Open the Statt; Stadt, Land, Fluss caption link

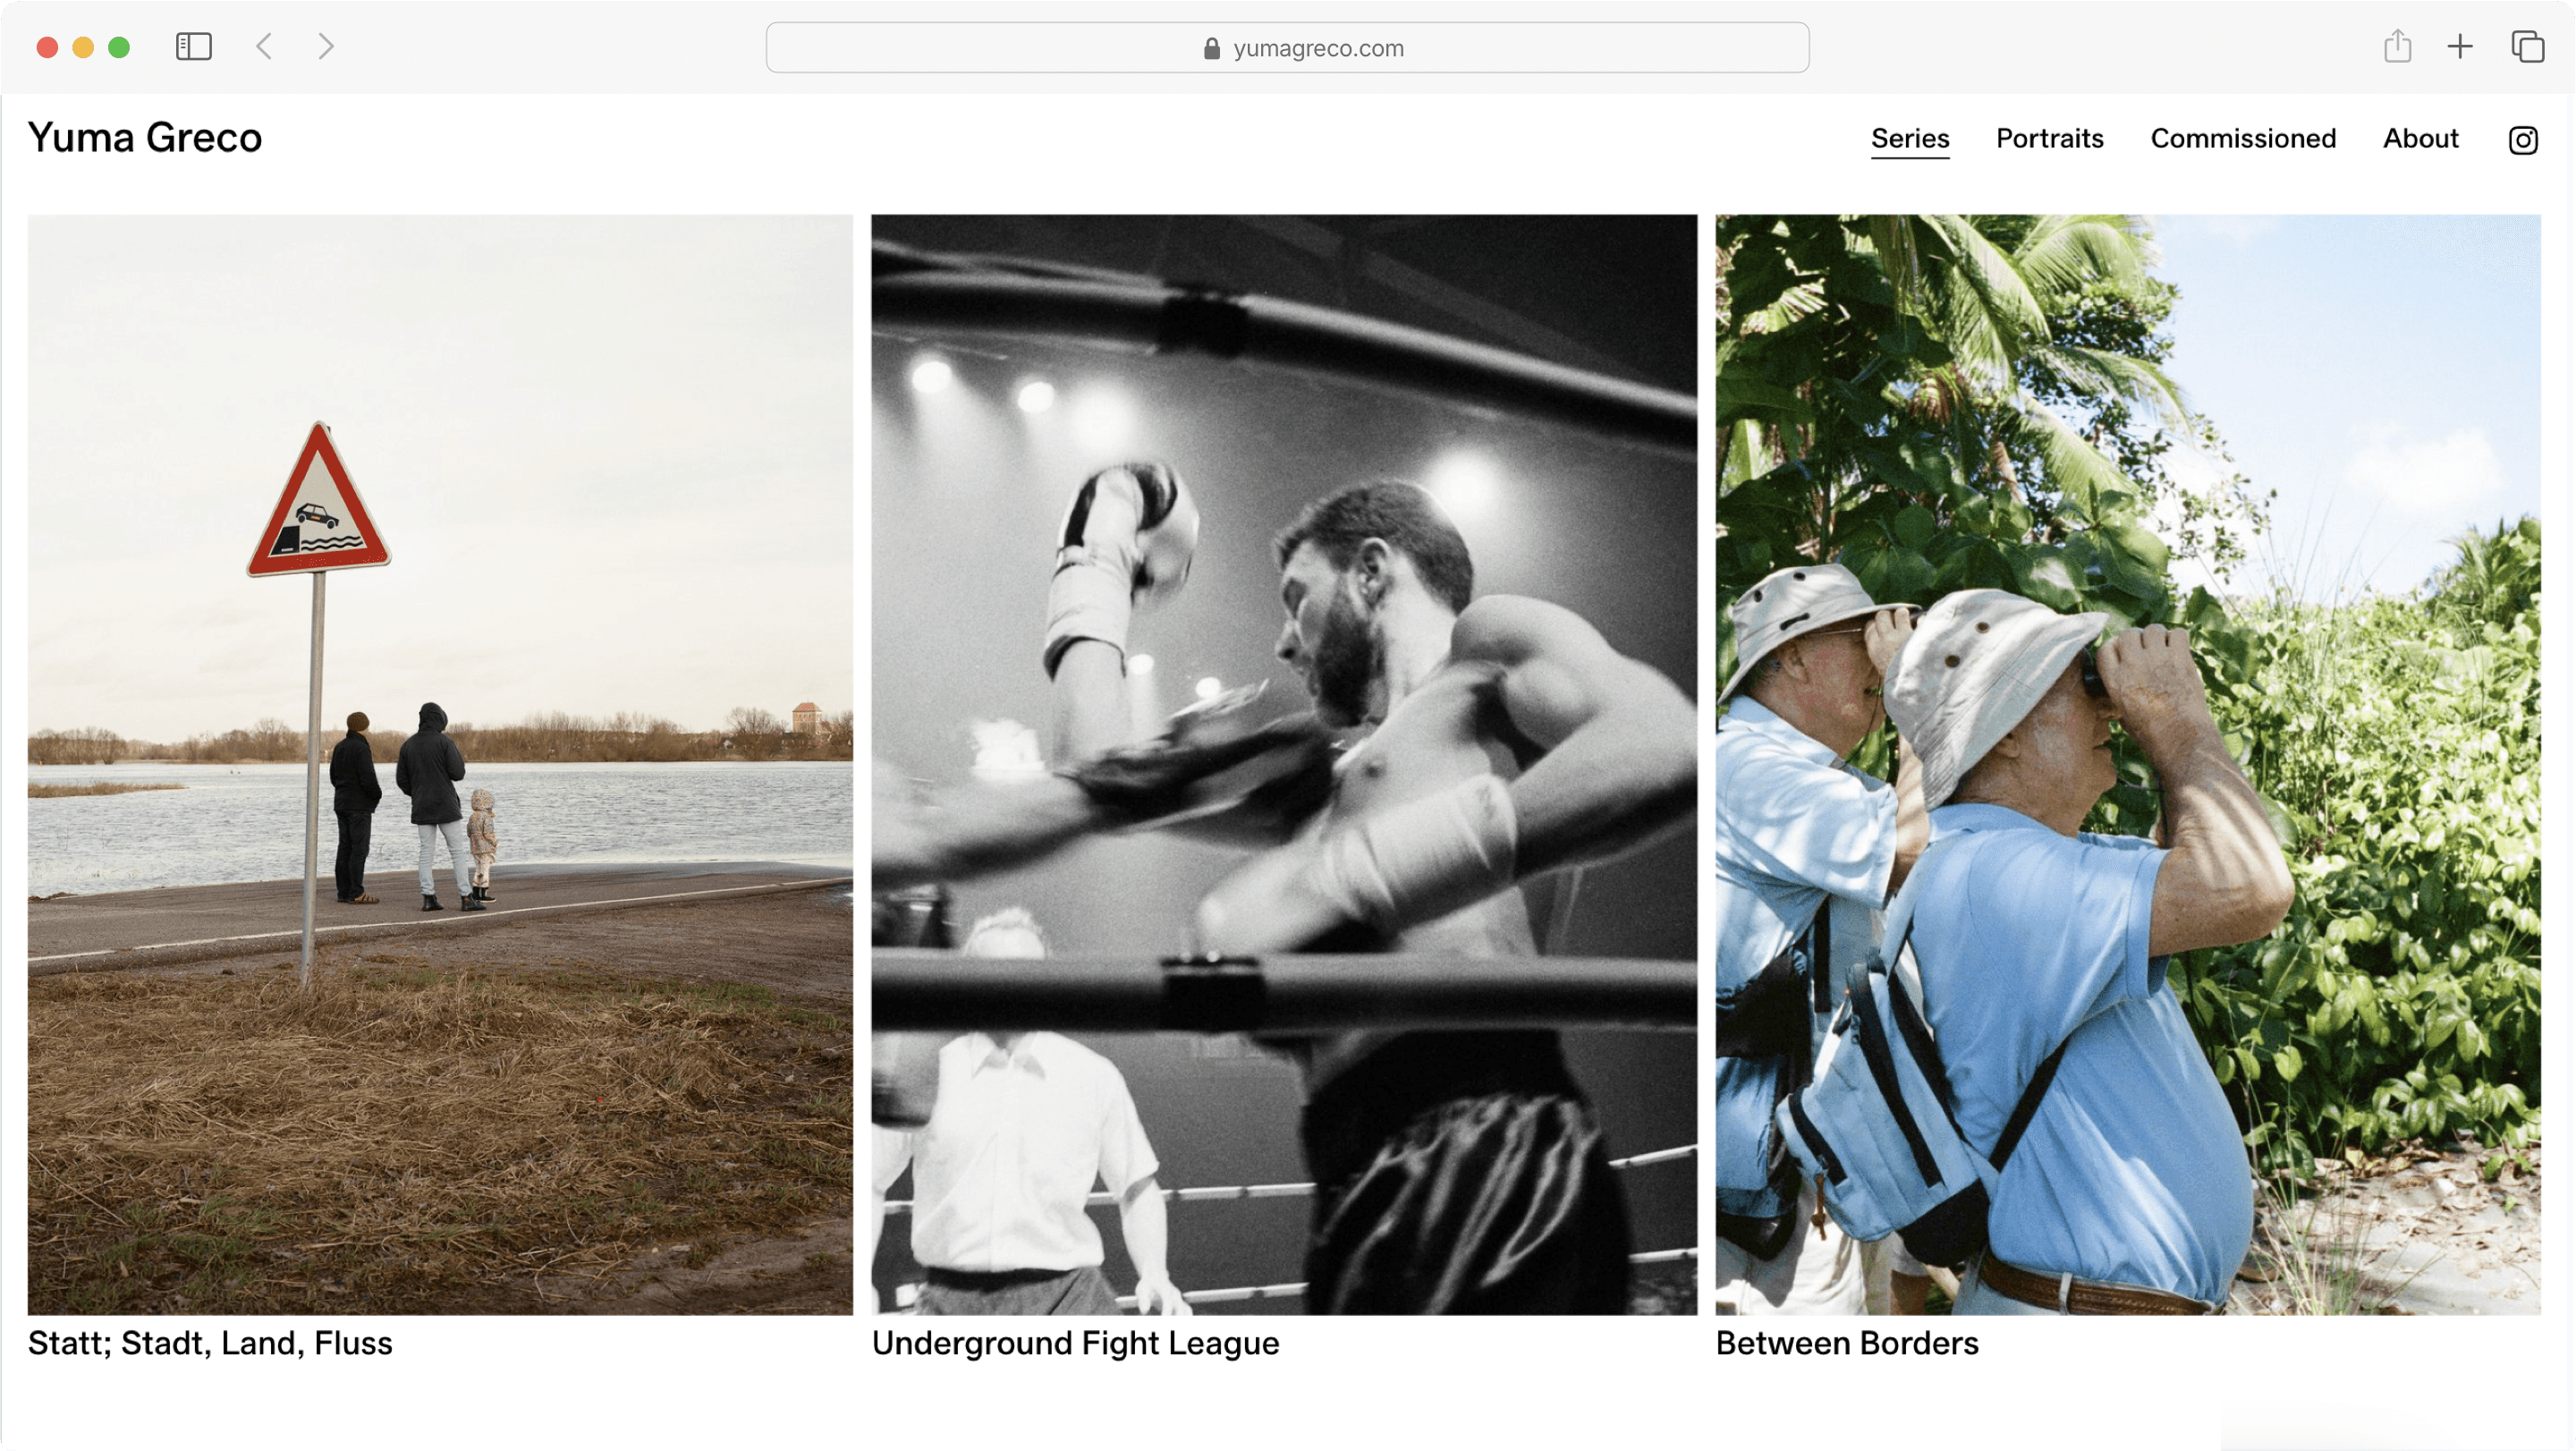[210, 1342]
